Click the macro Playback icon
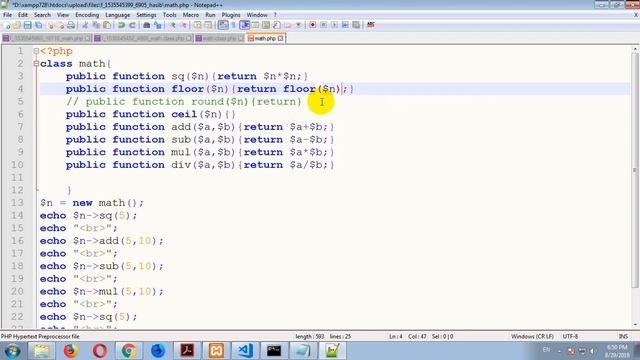The height and width of the screenshot is (360, 640). coord(334,25)
